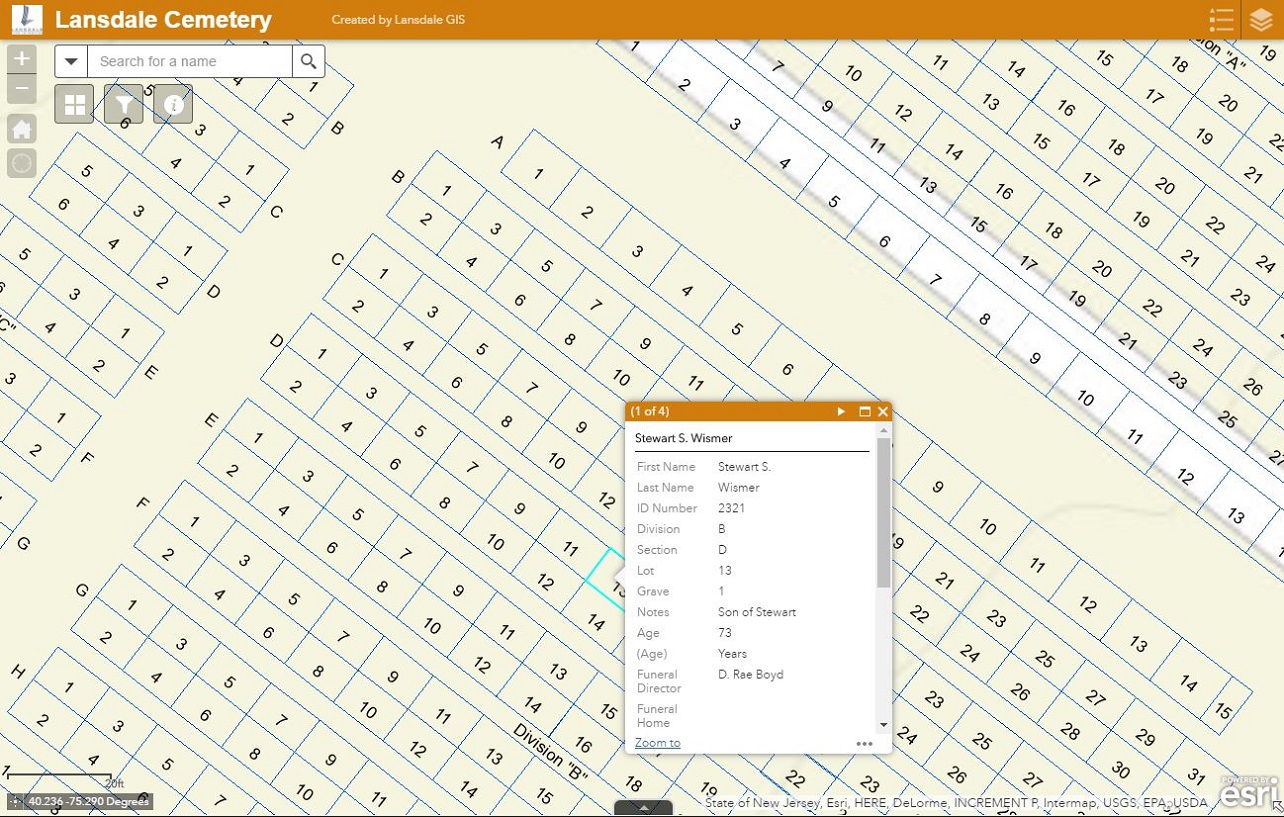
Task: Advance to the next popup feature arrow
Action: coord(841,411)
